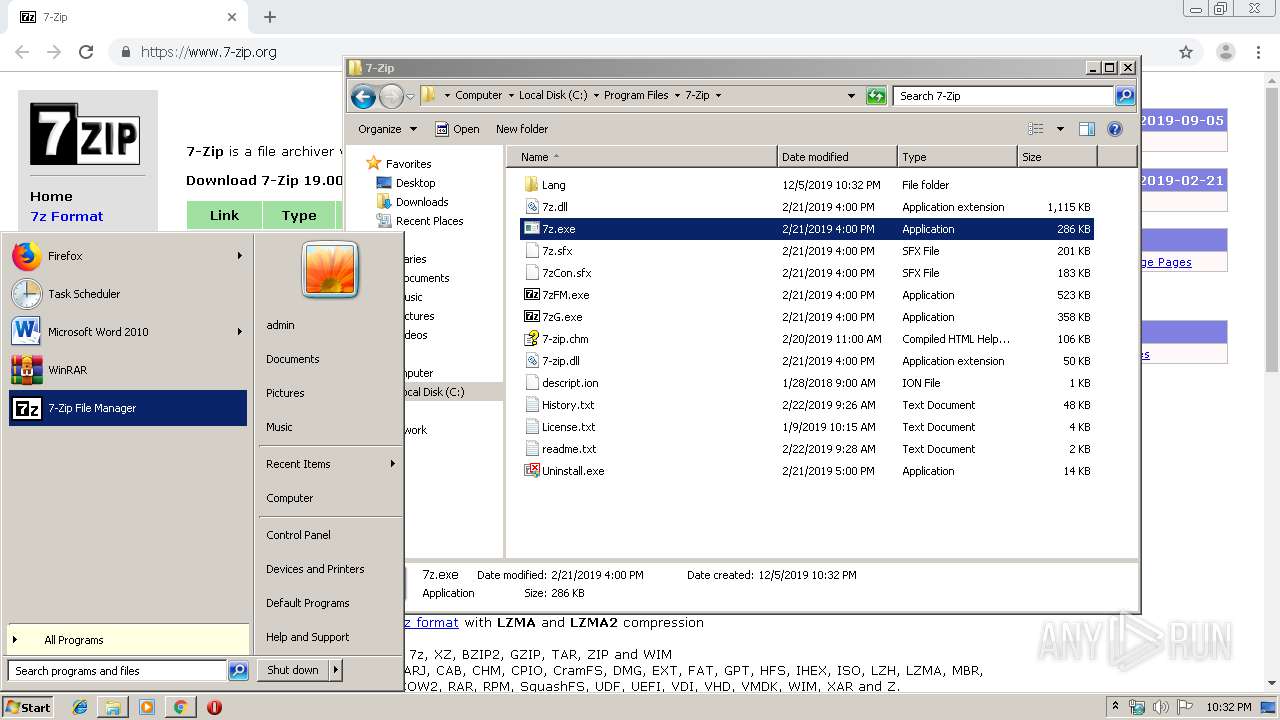Select Local Disk (C:) in navigation pane
This screenshot has height=720, width=1280.
pyautogui.click(x=434, y=392)
